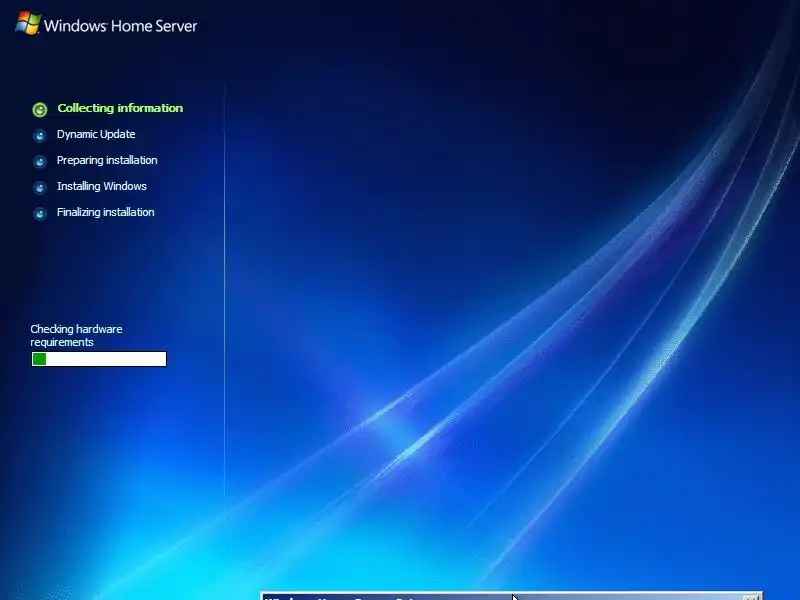
Task: Click the 'Windows Home Server' title text
Action: click(120, 26)
